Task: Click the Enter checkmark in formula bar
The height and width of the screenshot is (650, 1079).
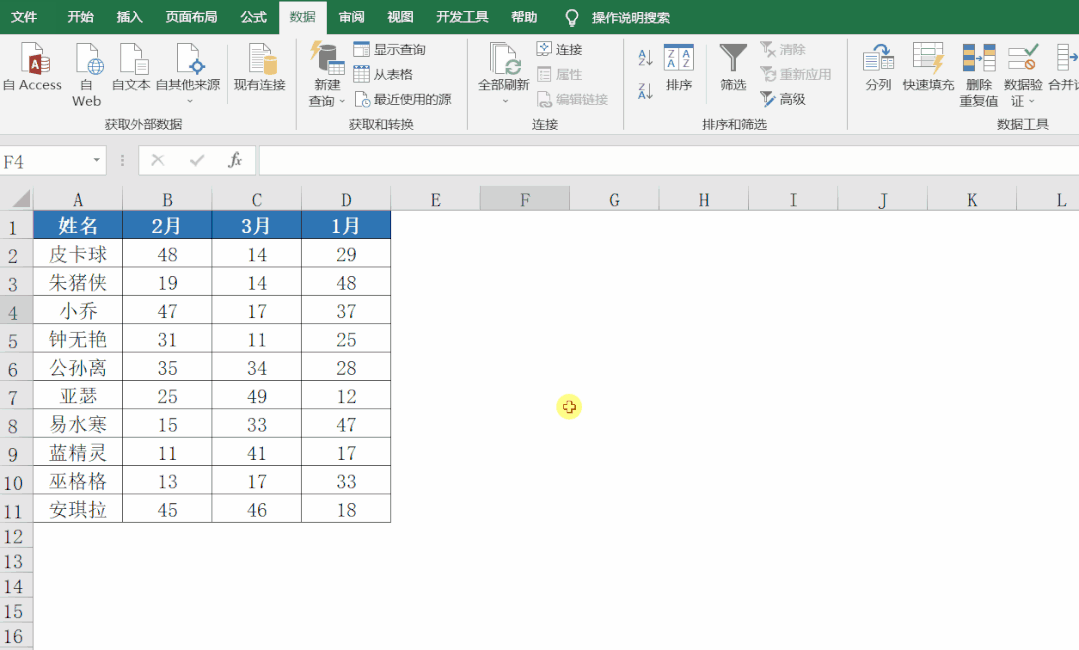Action: (x=197, y=160)
